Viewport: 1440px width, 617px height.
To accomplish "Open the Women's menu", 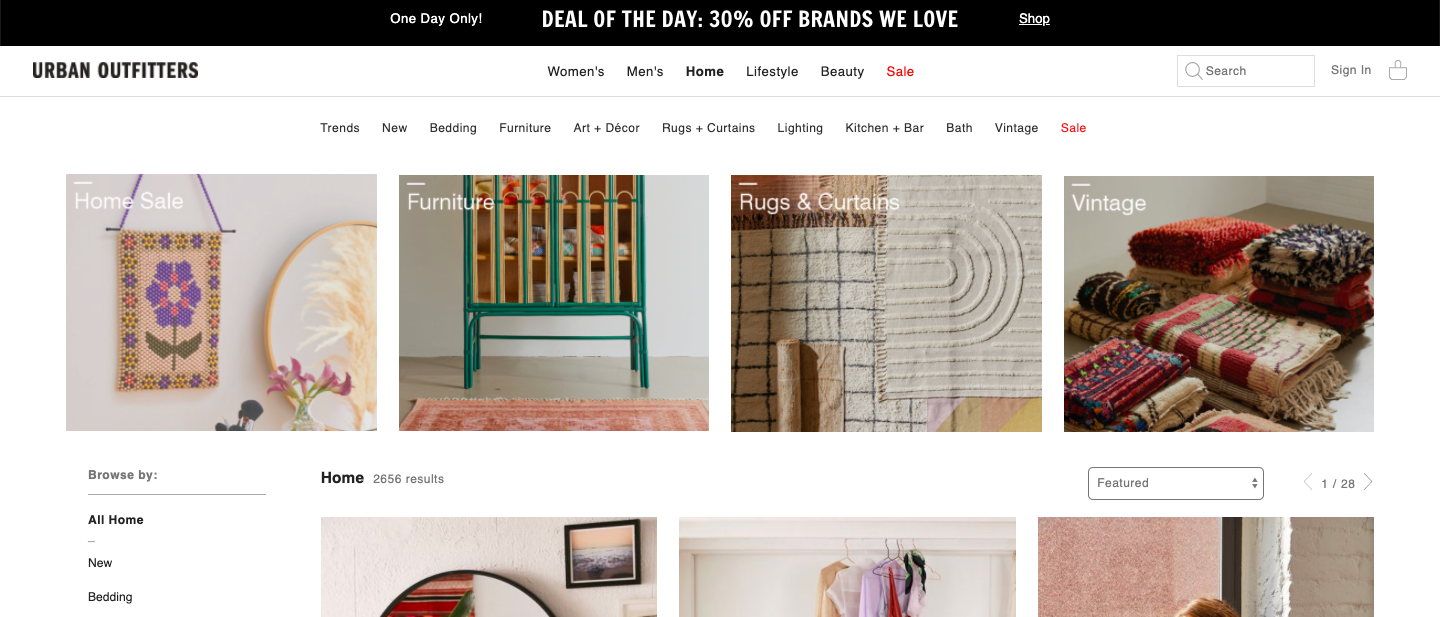I will pos(576,71).
